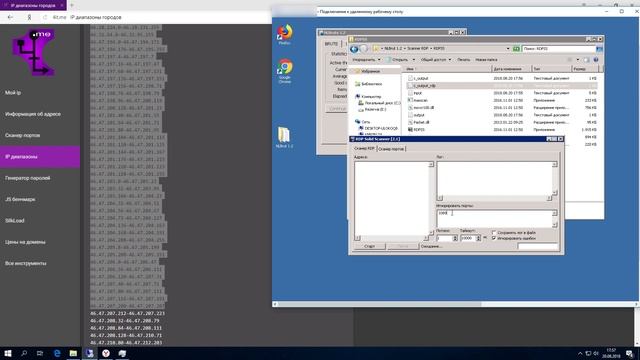Image resolution: width=640 pixels, height=360 pixels.
Task: Open Firefox shortcut on remote desktop
Action: click(x=284, y=34)
